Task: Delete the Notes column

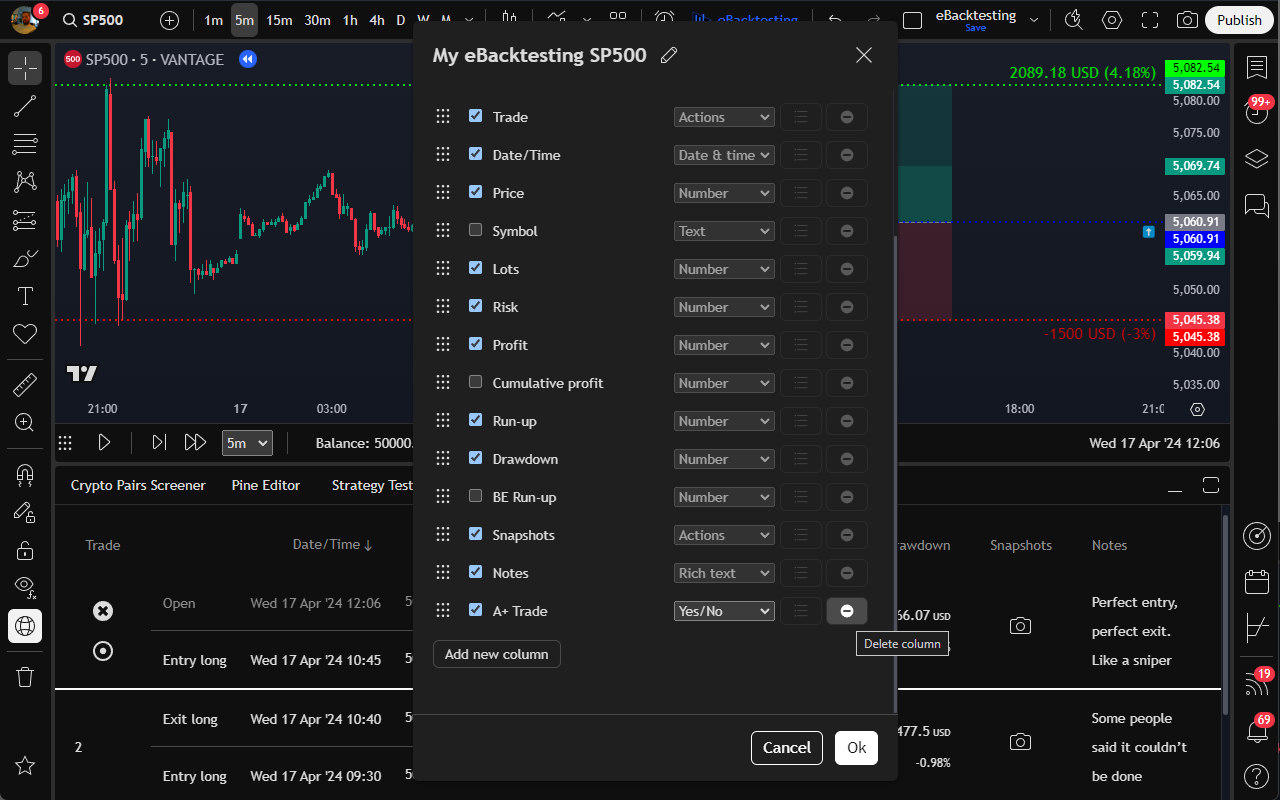Action: tap(847, 573)
